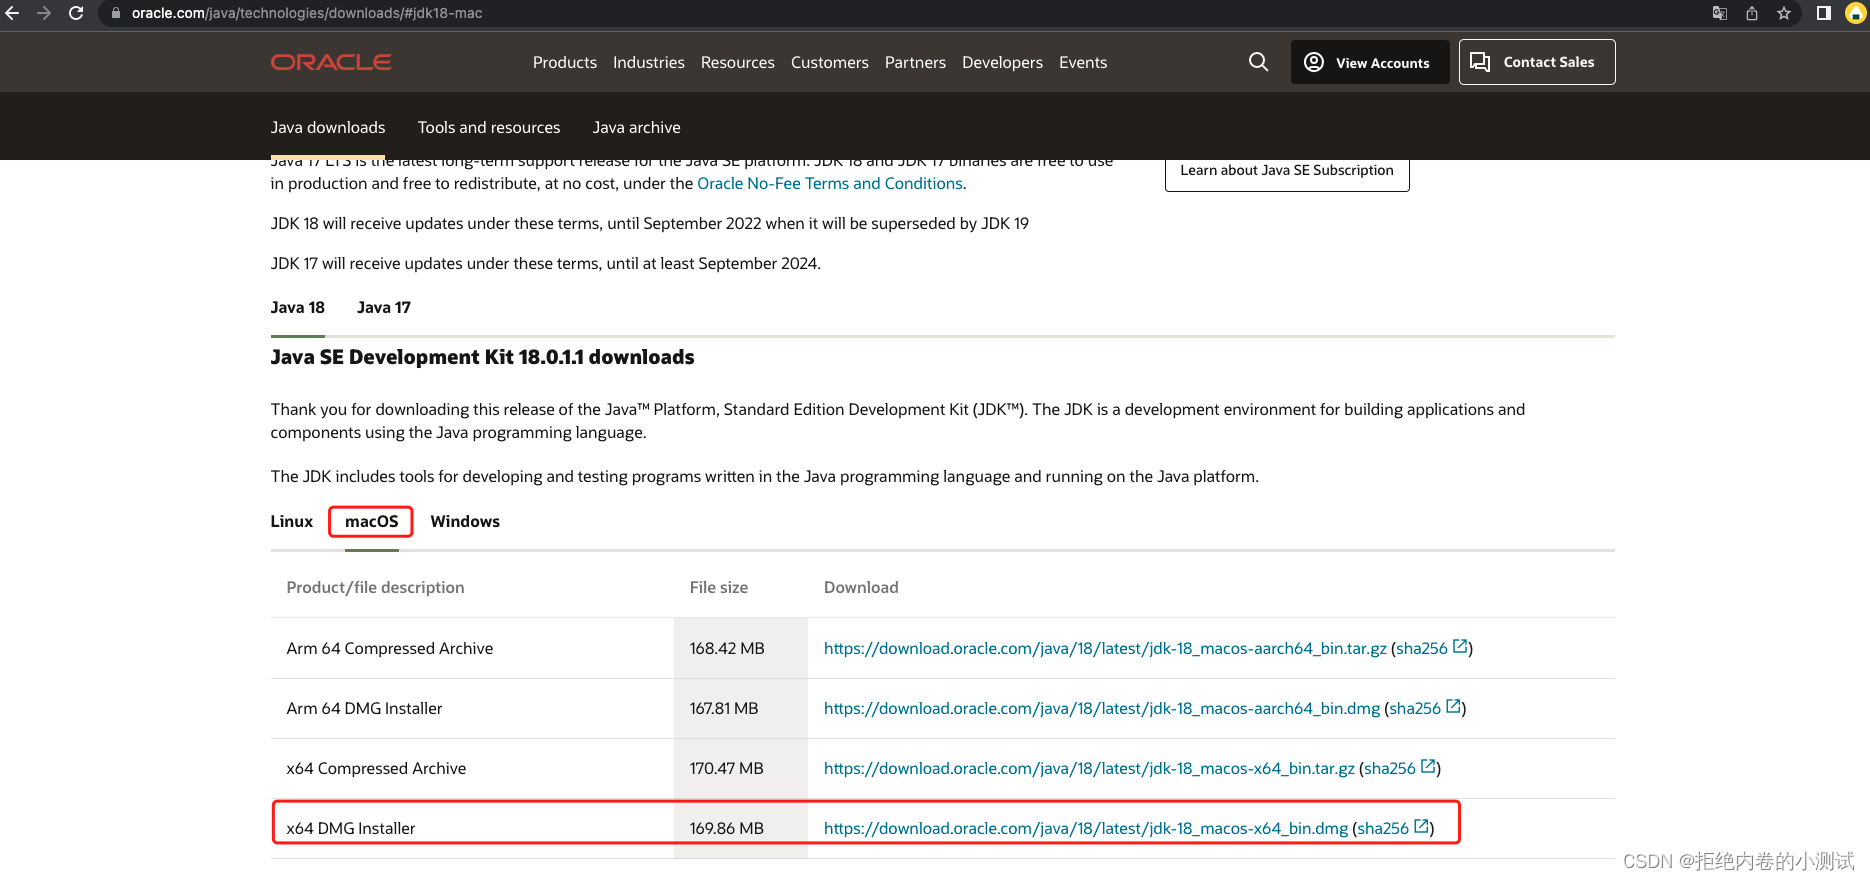Select the macOS tab
This screenshot has height=880, width=1870.
[x=372, y=521]
